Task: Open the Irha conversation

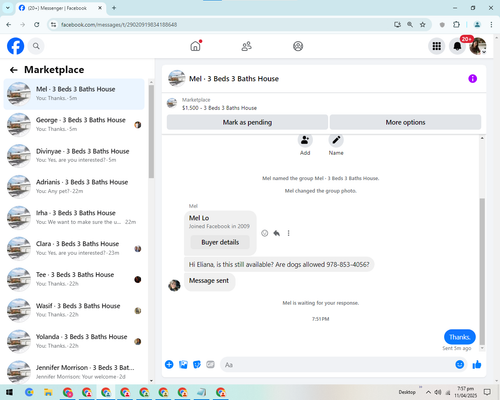Action: click(74, 217)
